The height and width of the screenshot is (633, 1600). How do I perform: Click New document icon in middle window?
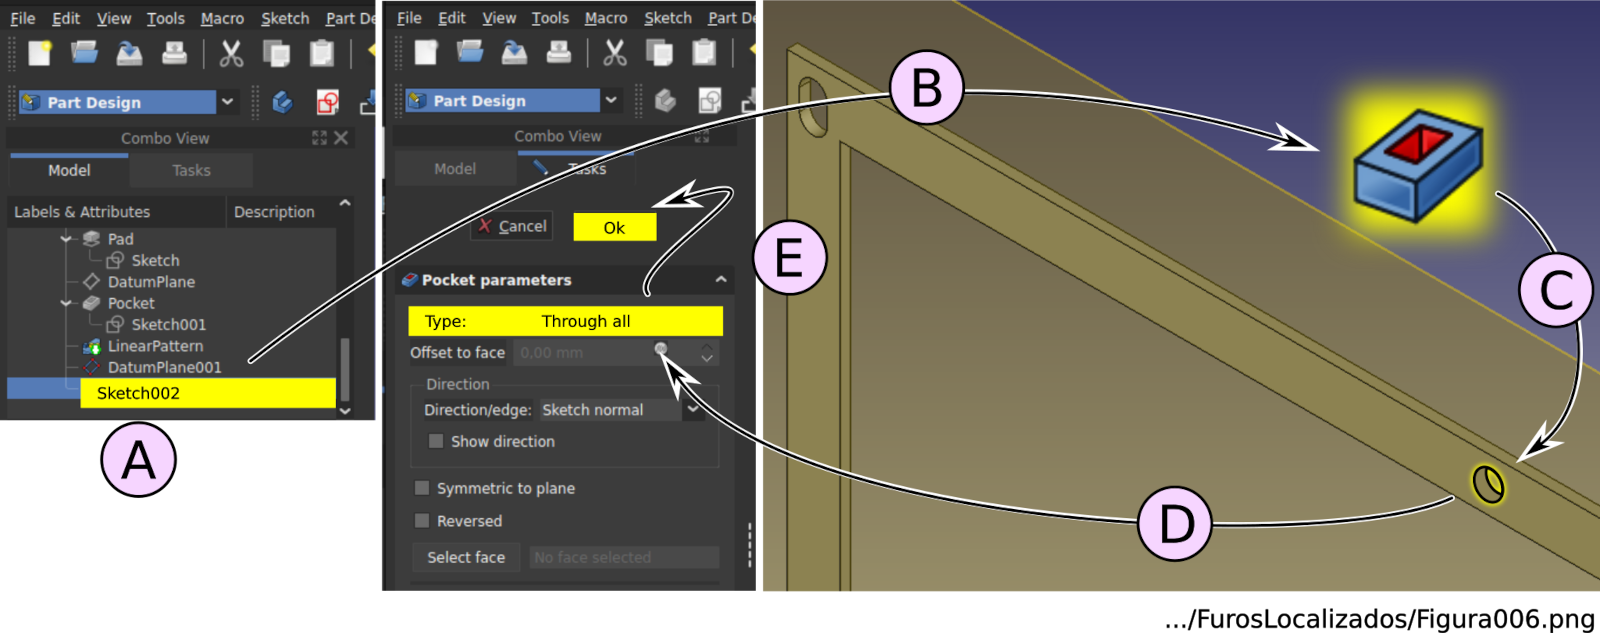coord(425,52)
